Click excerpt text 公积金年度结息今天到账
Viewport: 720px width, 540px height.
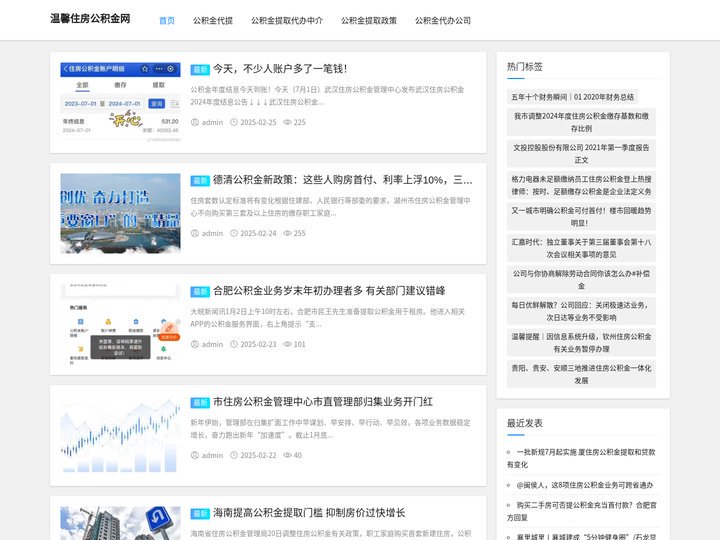point(327,96)
